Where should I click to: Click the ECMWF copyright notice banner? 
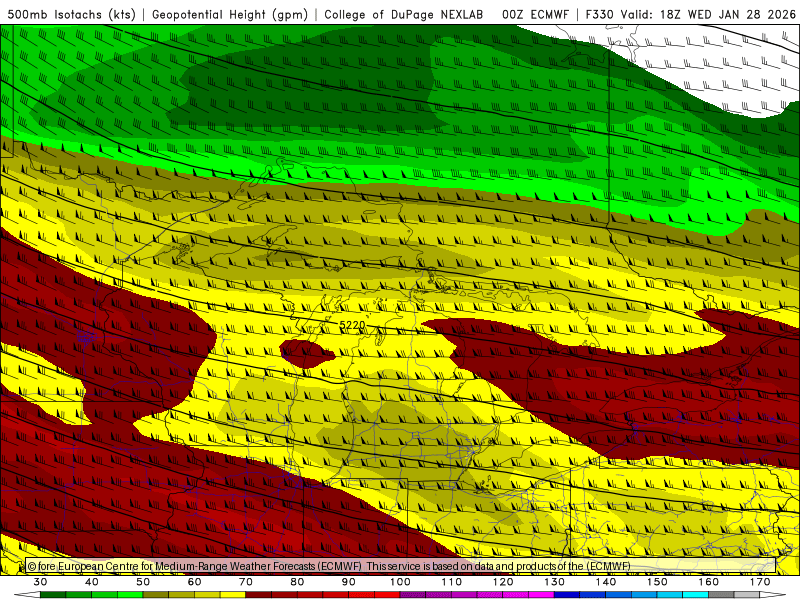tap(401, 566)
